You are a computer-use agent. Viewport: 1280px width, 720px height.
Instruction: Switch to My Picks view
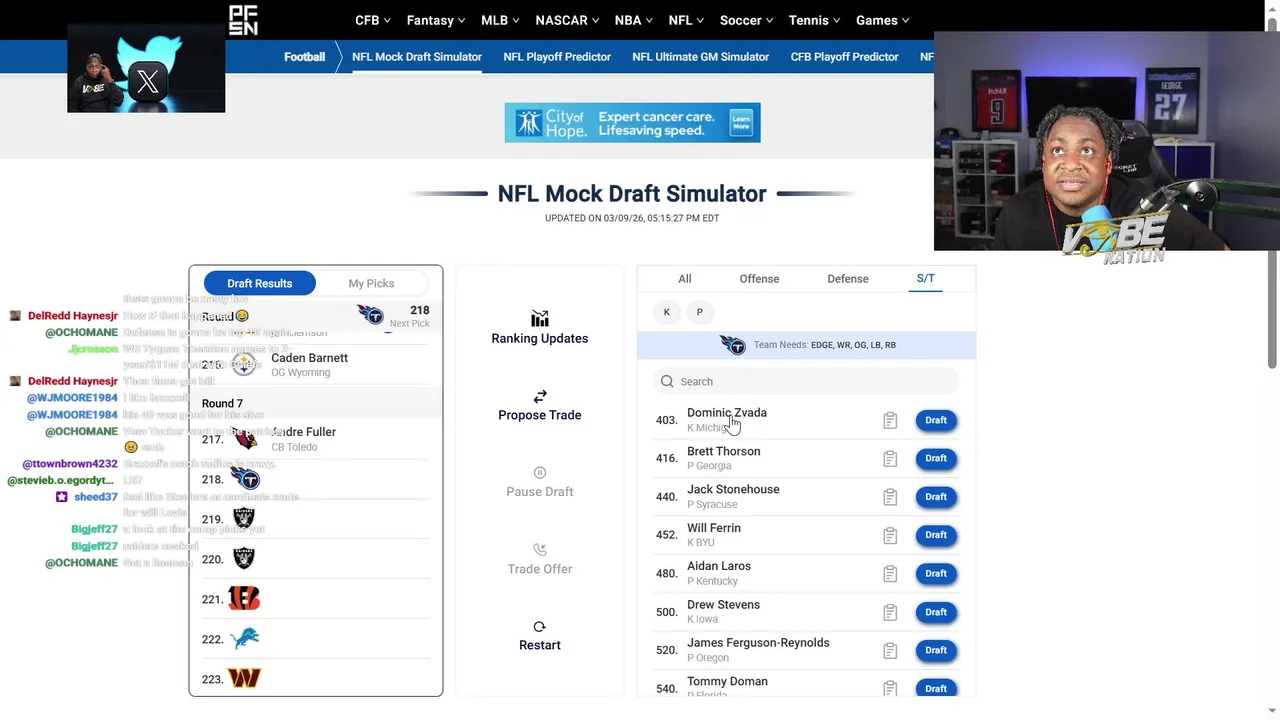(371, 283)
